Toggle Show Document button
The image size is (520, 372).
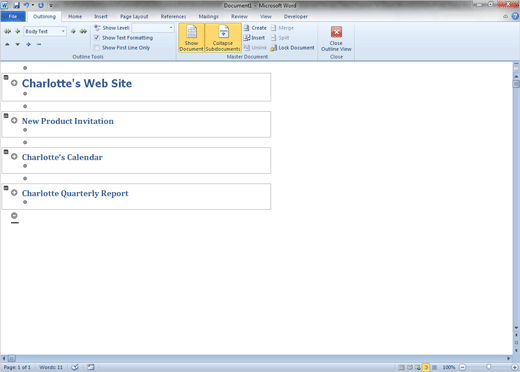pos(191,38)
